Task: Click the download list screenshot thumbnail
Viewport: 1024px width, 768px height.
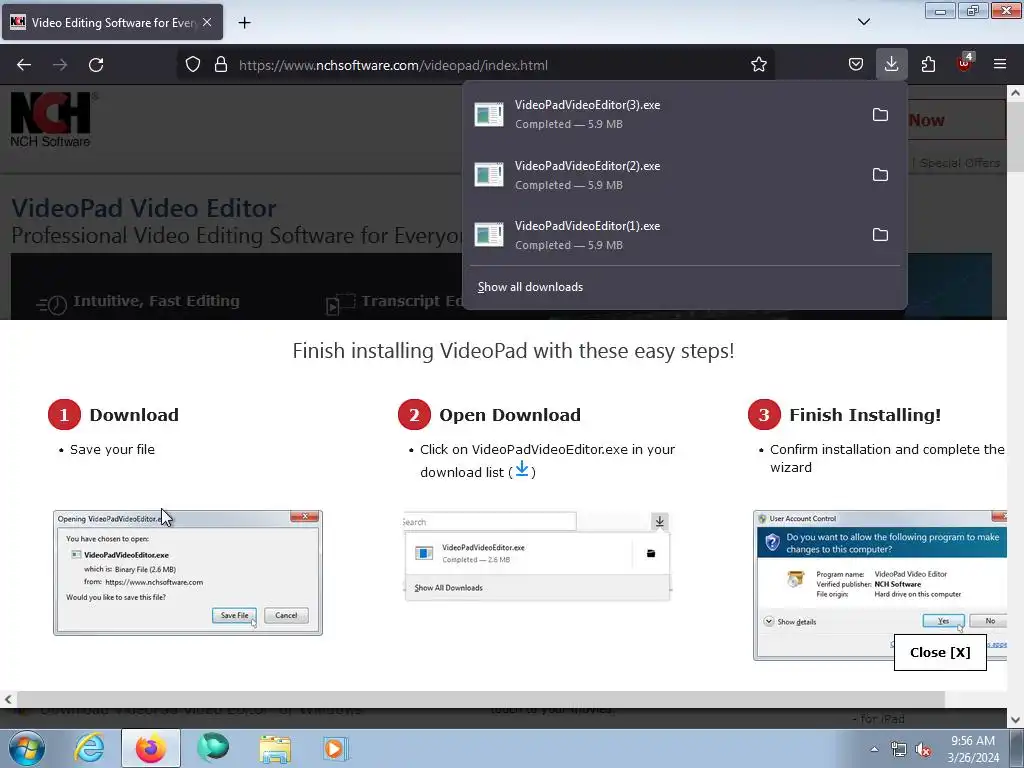Action: [x=537, y=556]
